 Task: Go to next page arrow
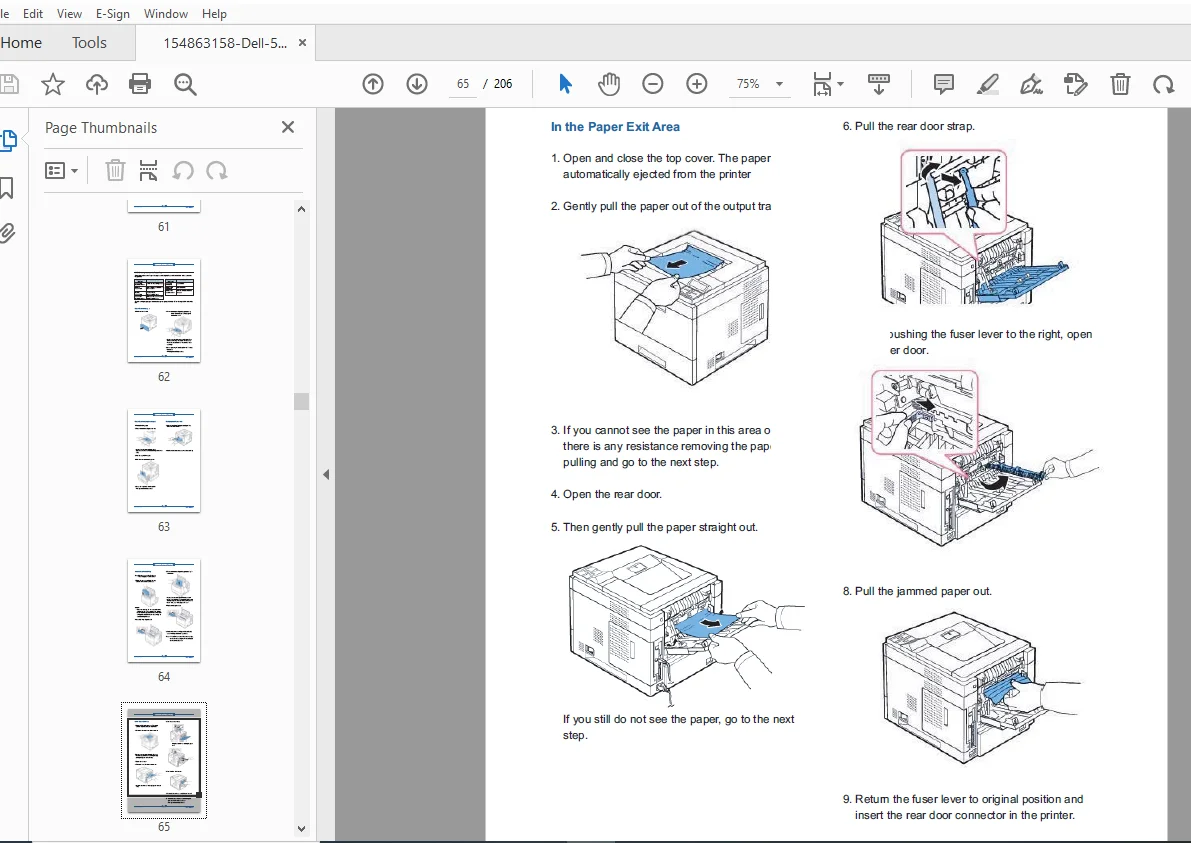pyautogui.click(x=417, y=84)
